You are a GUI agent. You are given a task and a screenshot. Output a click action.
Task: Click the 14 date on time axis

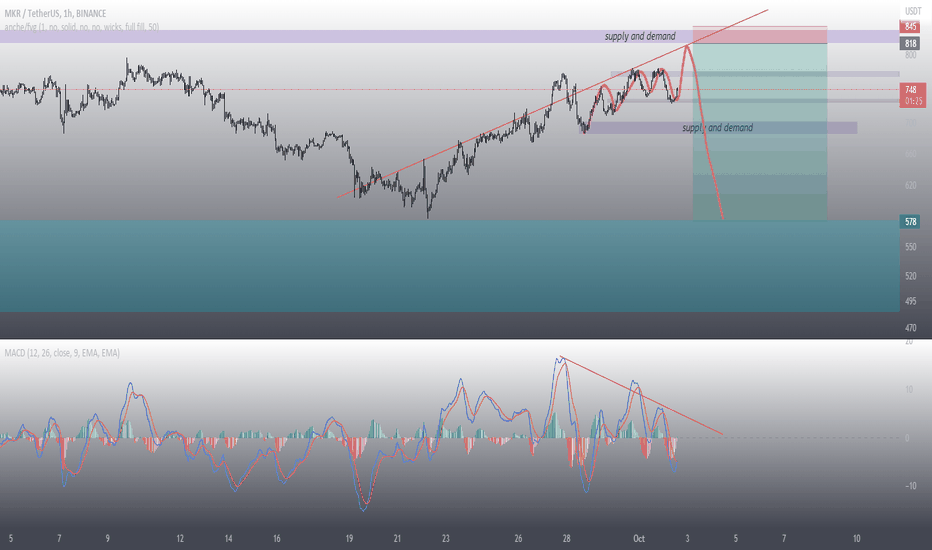click(228, 539)
